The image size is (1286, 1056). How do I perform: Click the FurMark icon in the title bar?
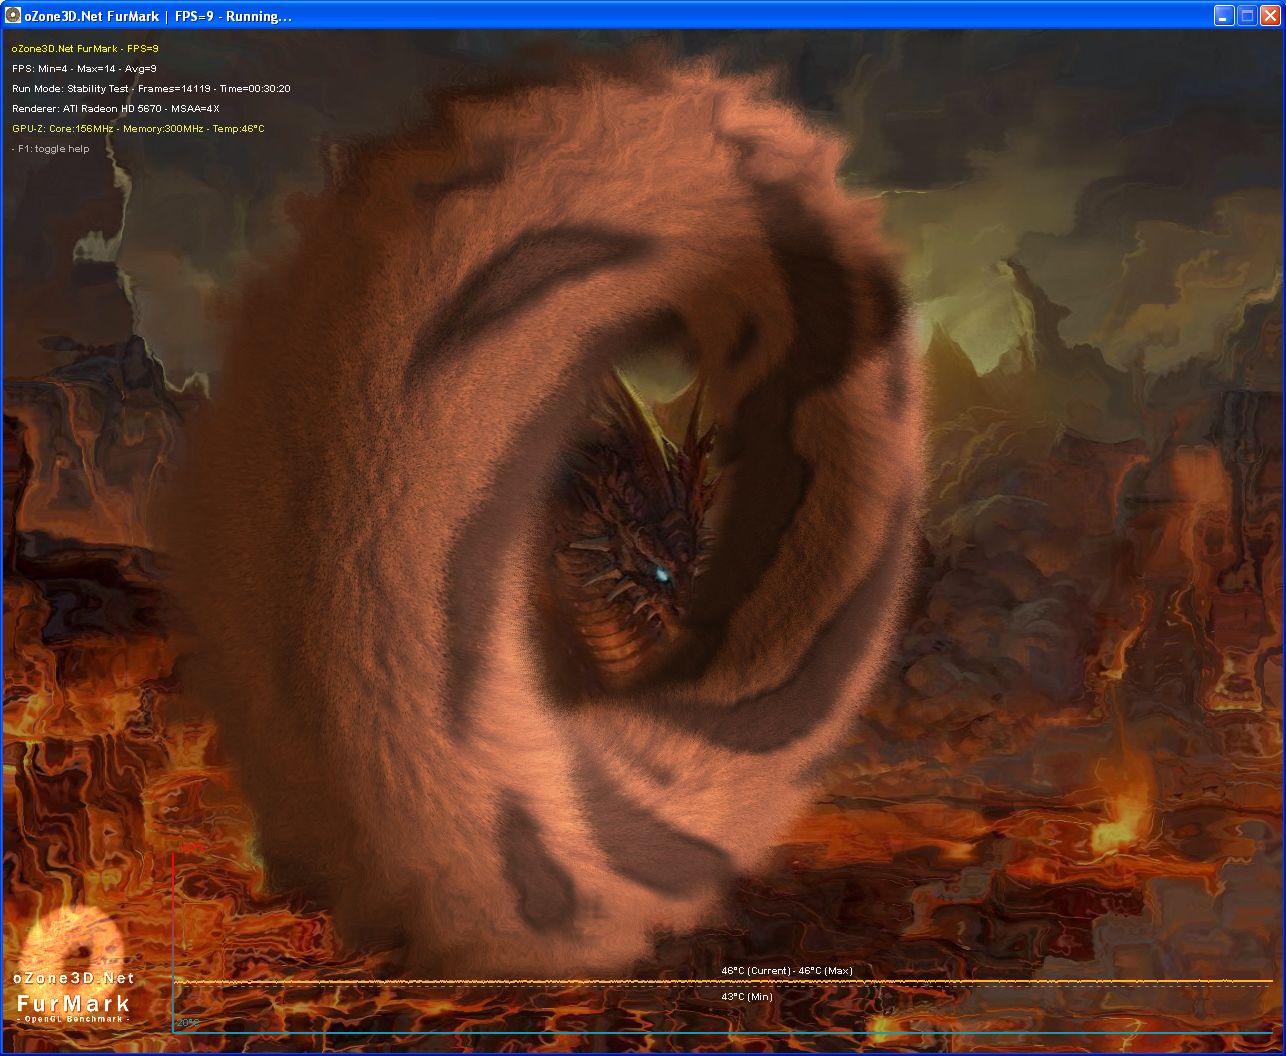click(13, 16)
